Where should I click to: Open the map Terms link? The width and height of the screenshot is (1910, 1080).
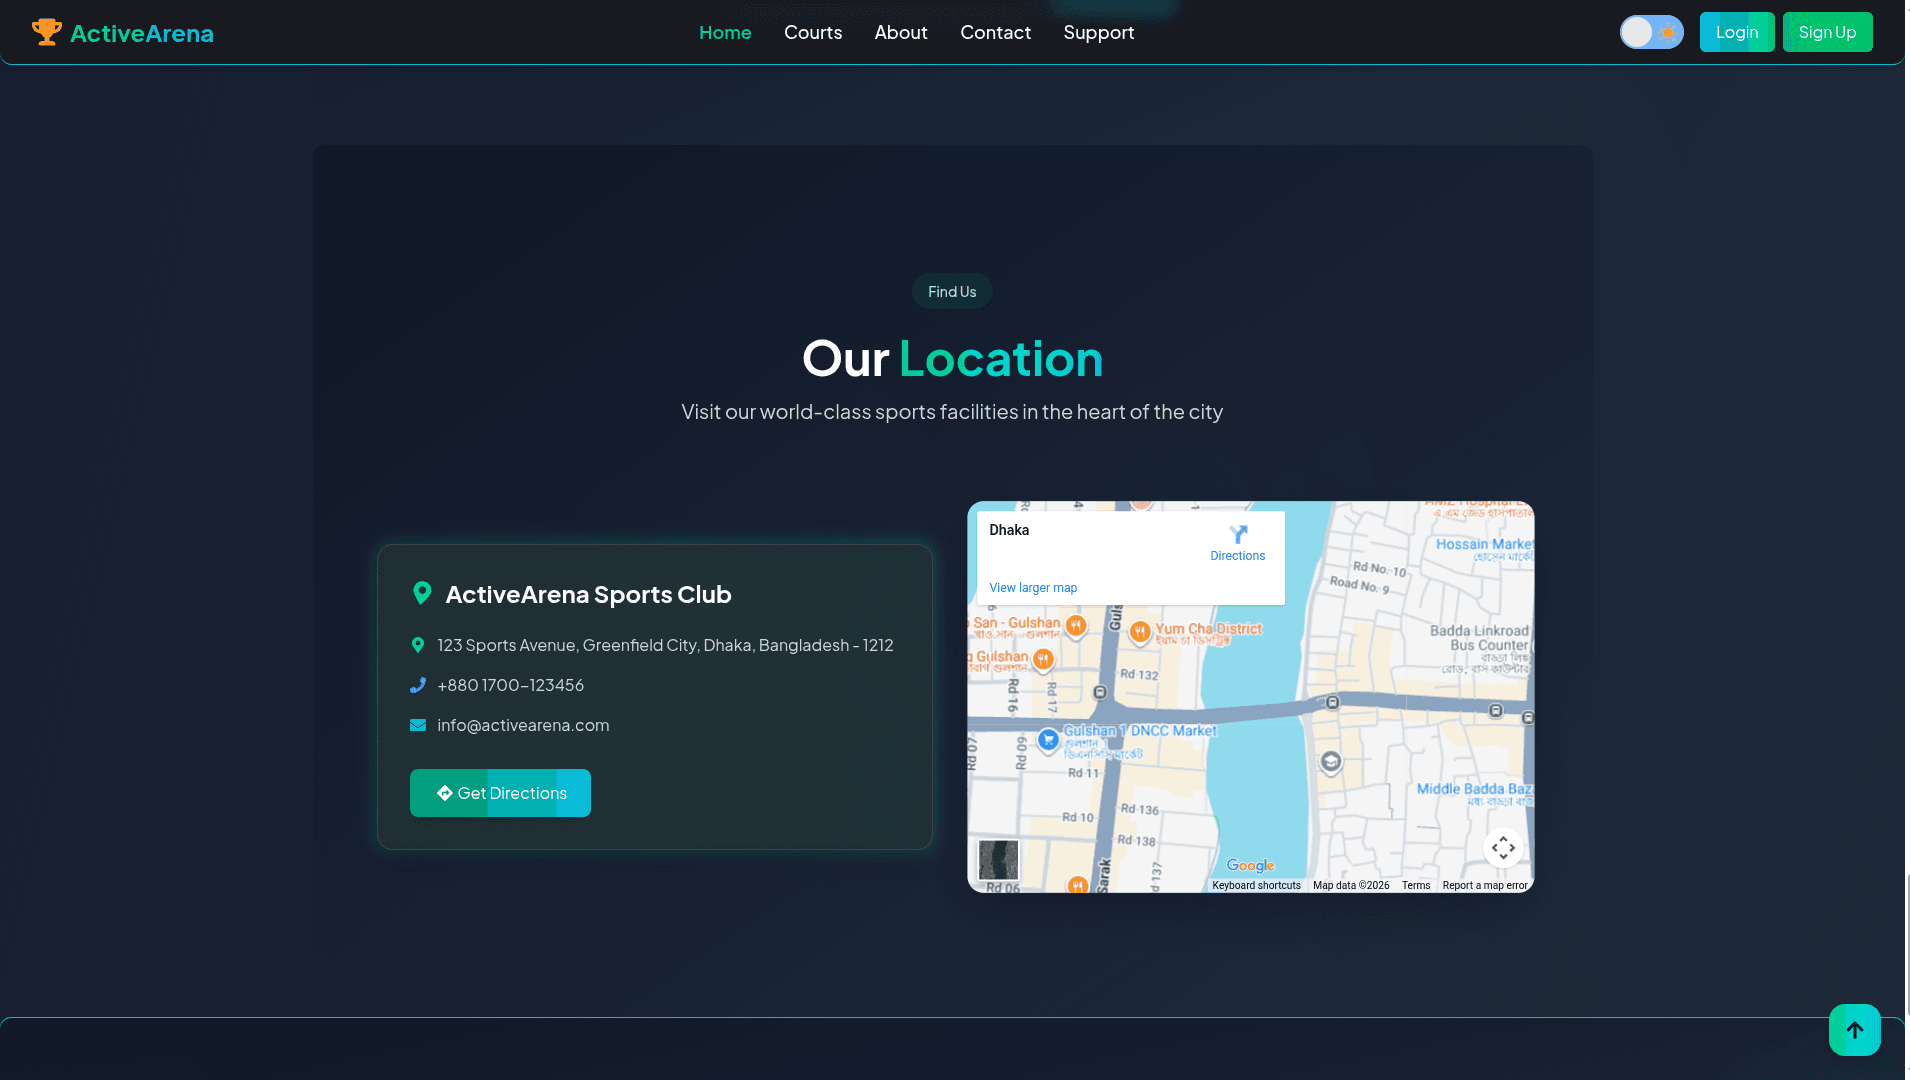click(1415, 886)
